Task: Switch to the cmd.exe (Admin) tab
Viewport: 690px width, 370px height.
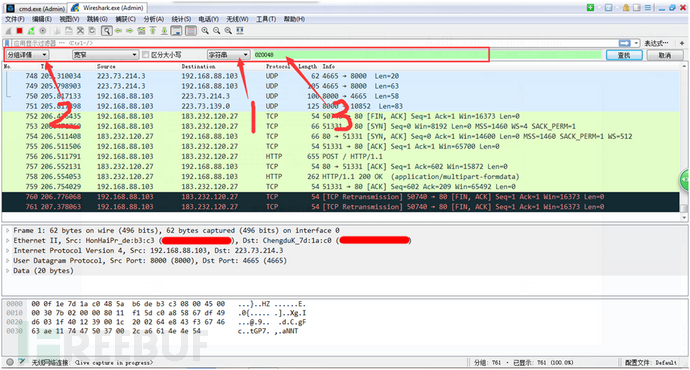Action: [36, 8]
